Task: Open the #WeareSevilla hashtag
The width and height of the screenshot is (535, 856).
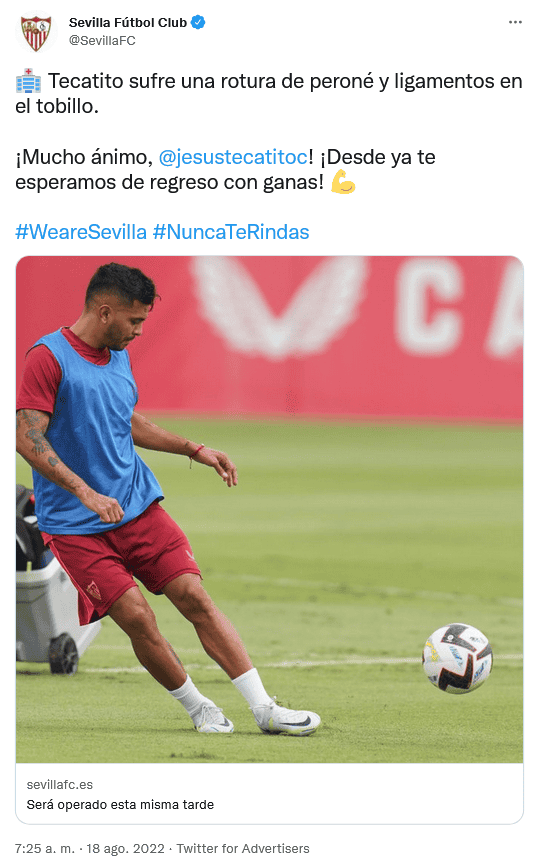Action: click(81, 232)
